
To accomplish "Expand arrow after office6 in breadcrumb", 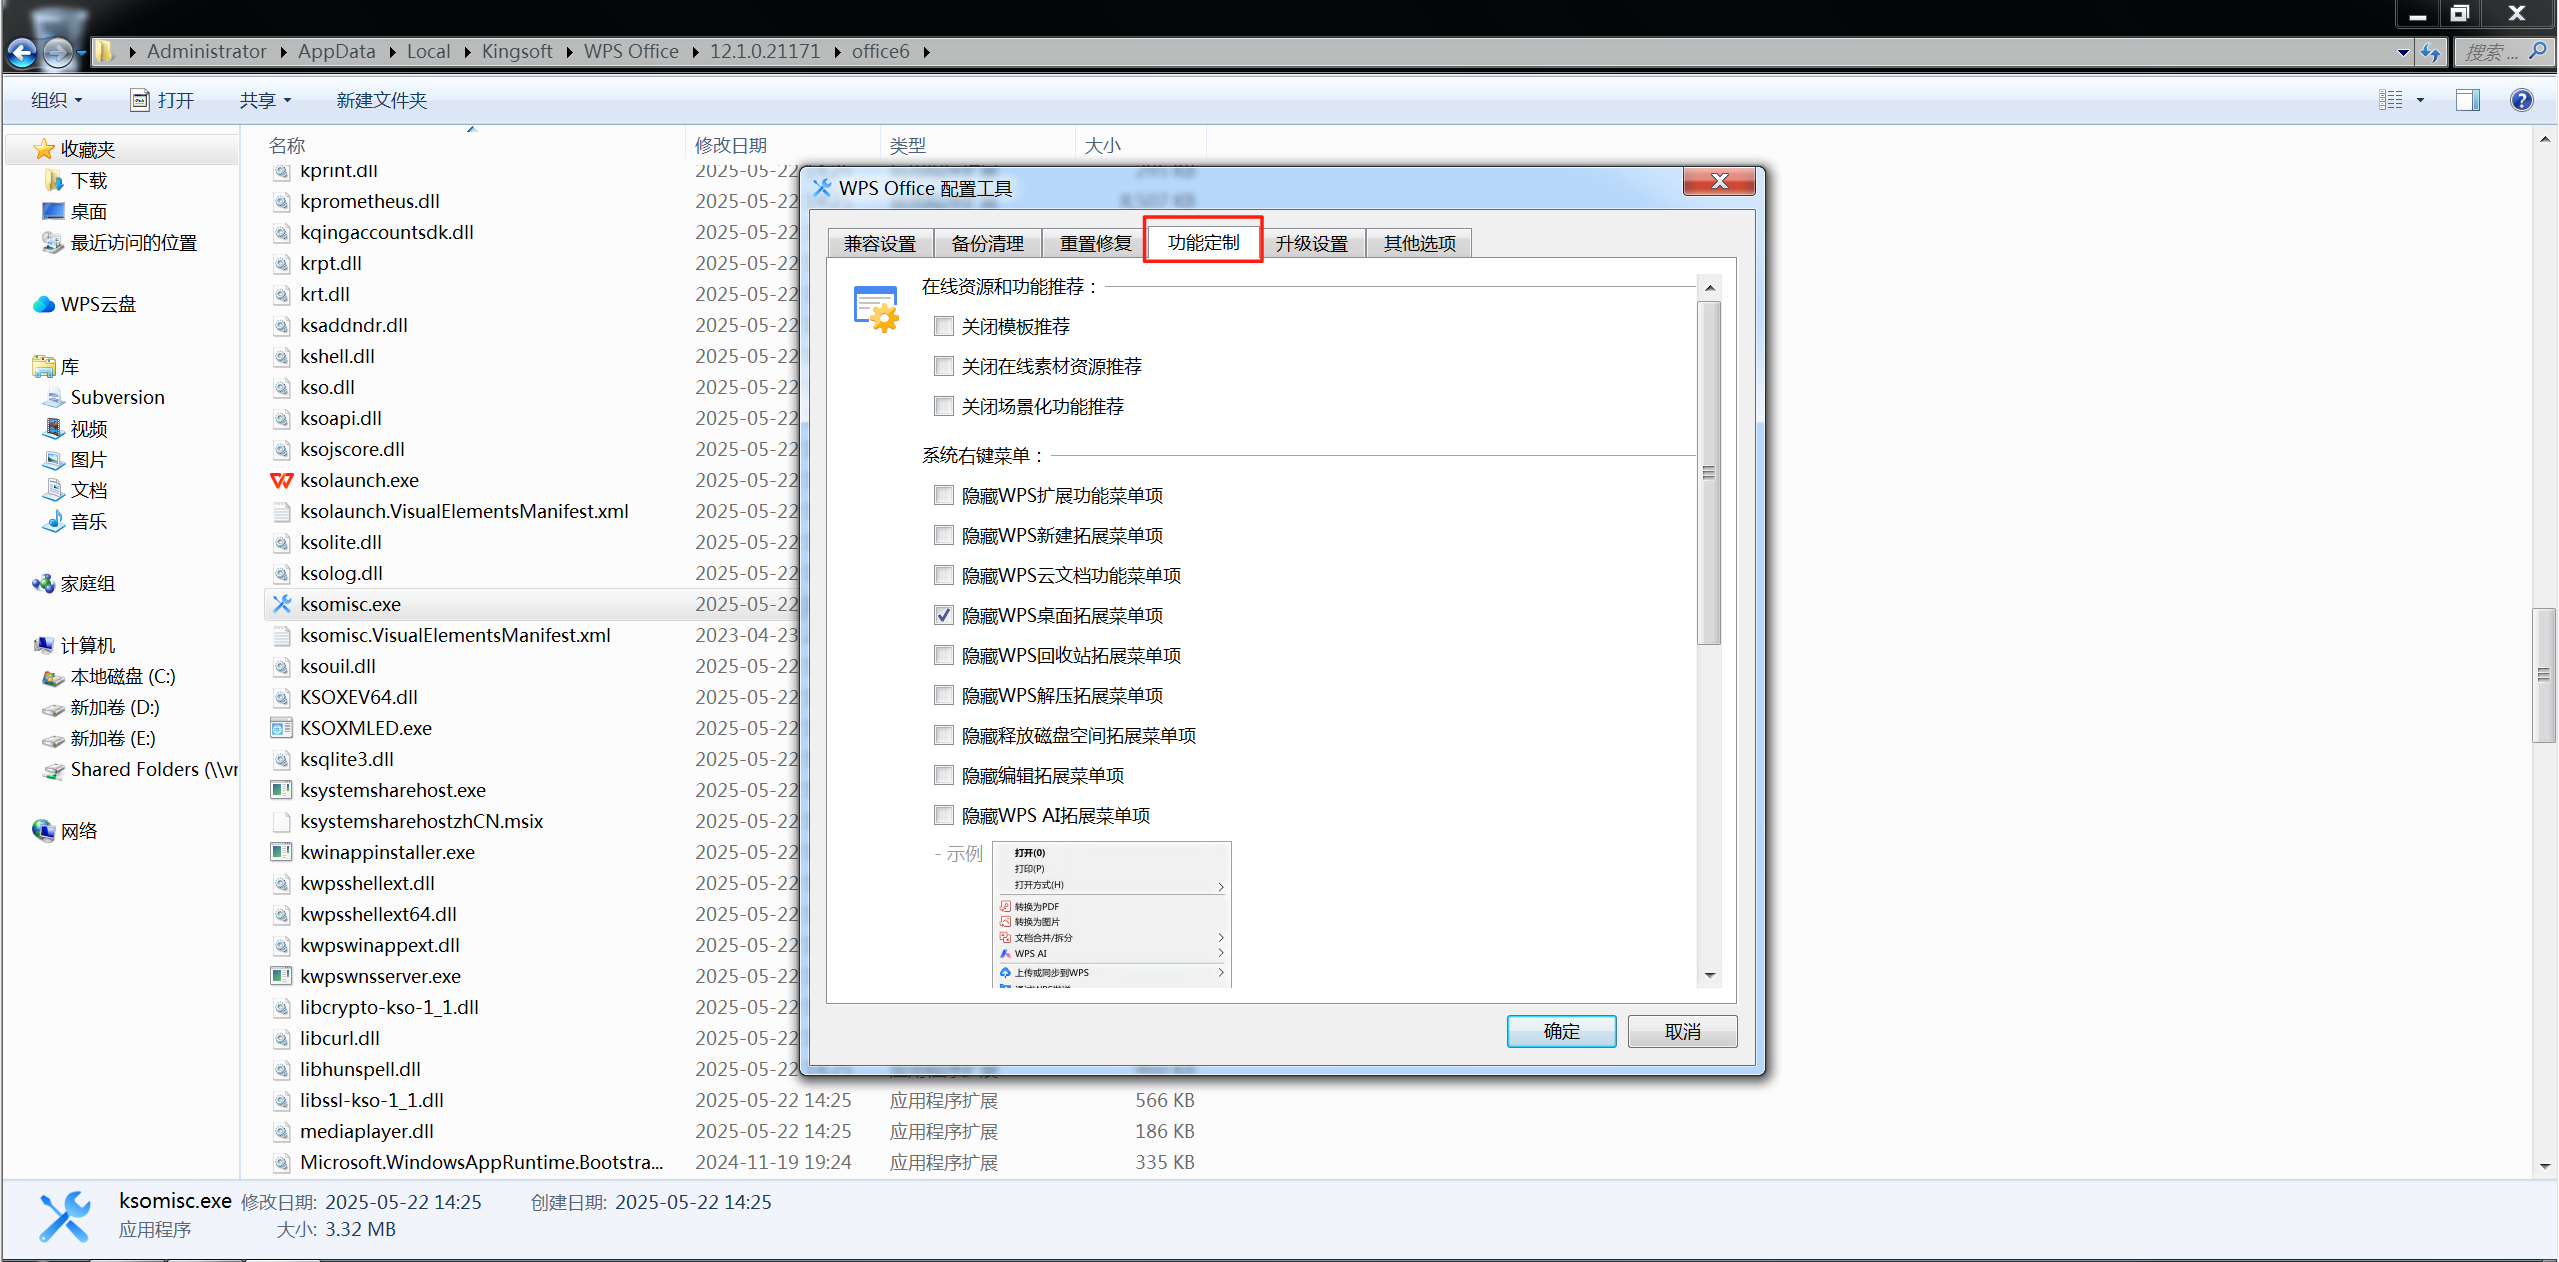I will click(926, 52).
